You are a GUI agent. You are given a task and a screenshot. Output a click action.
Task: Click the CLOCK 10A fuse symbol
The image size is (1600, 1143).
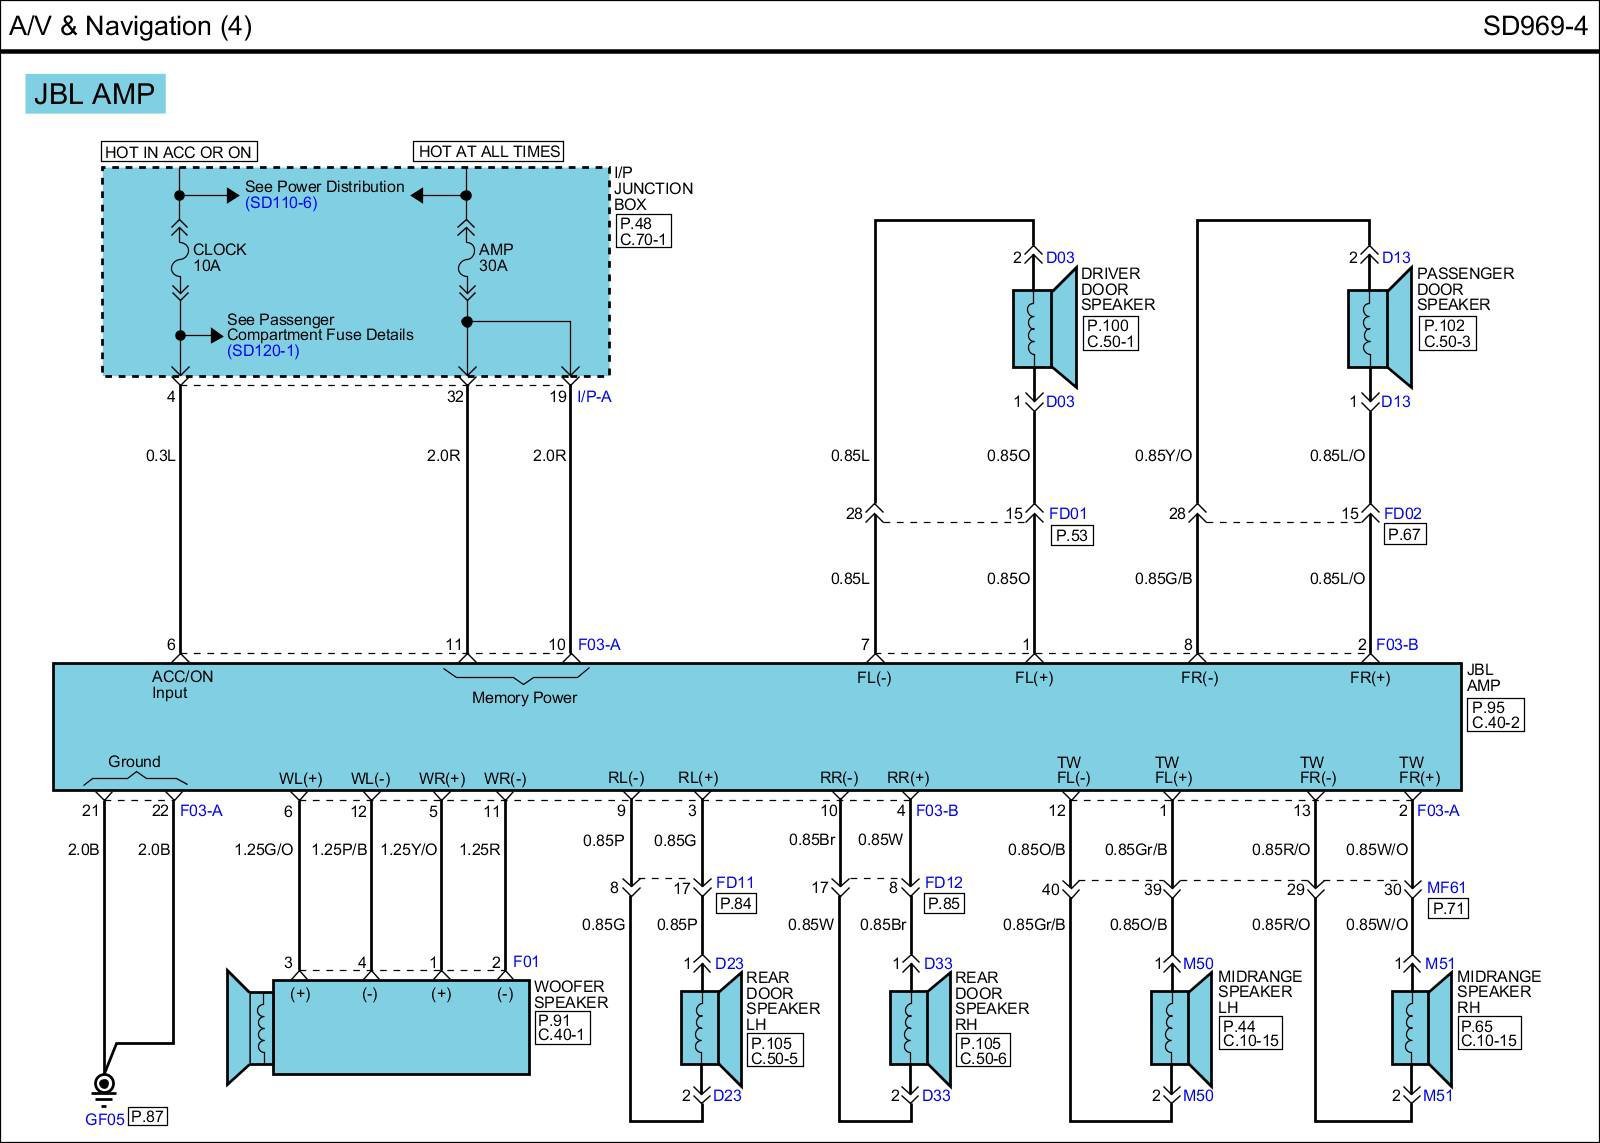click(x=180, y=264)
